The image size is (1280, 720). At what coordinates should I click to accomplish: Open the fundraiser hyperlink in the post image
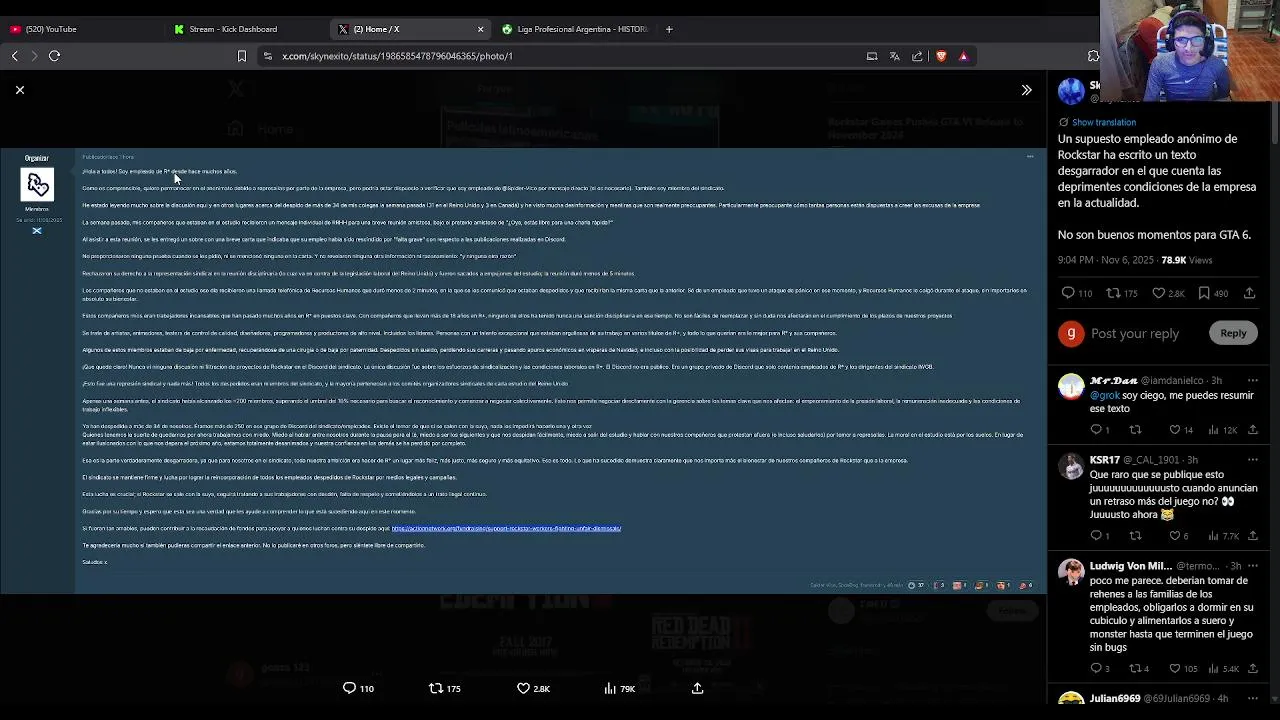[506, 528]
